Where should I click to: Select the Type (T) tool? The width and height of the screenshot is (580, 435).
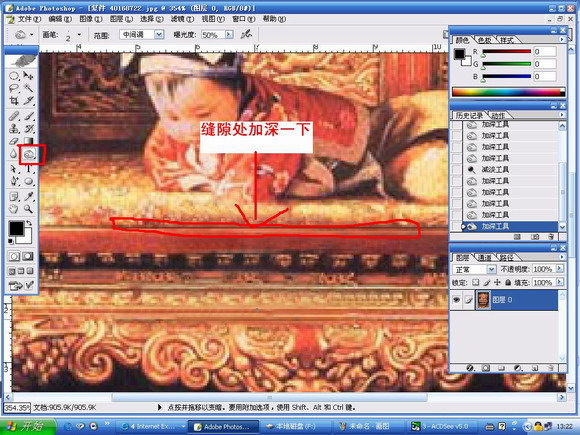(28, 169)
